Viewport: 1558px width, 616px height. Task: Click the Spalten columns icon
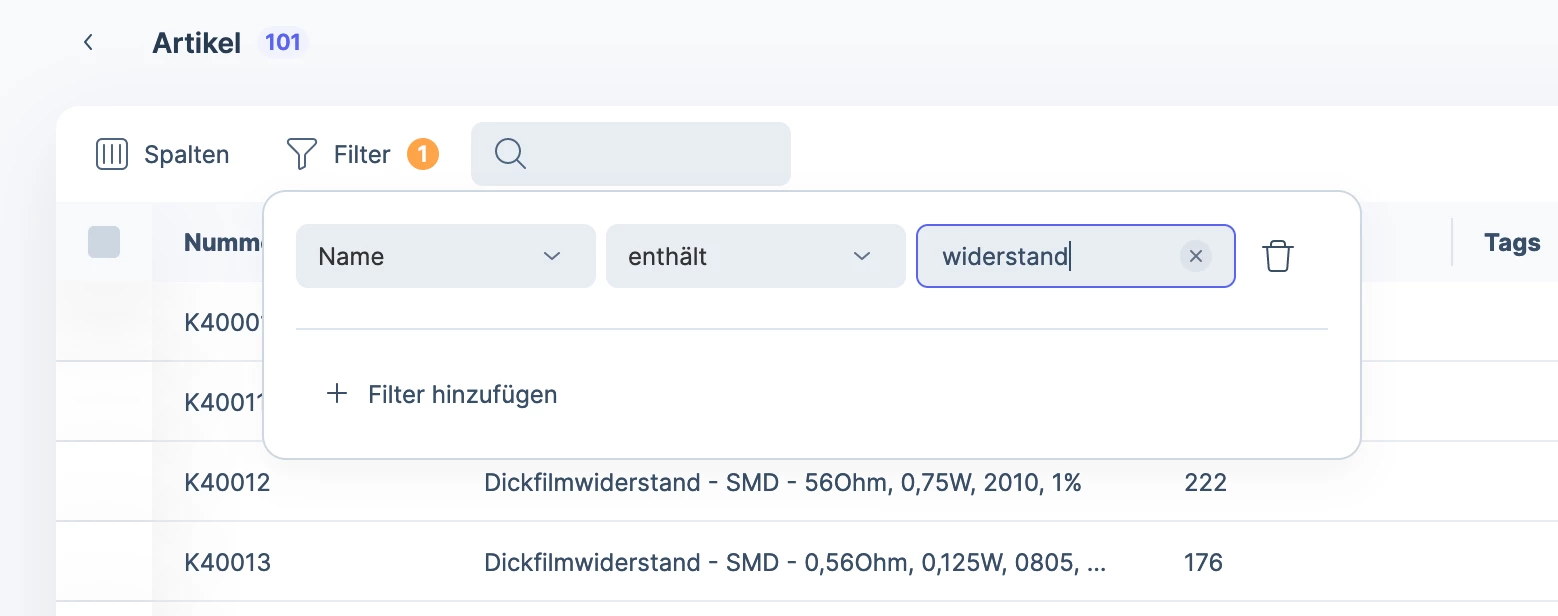click(112, 154)
